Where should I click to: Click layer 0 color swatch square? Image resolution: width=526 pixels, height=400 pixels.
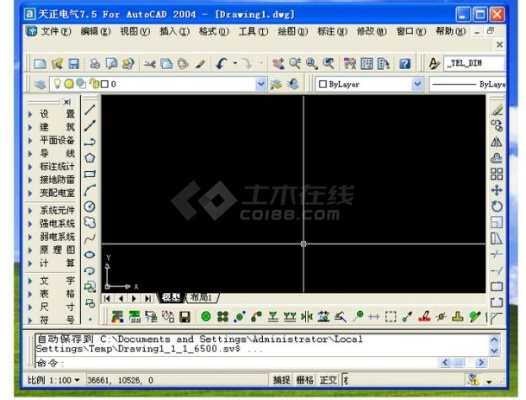click(x=105, y=84)
